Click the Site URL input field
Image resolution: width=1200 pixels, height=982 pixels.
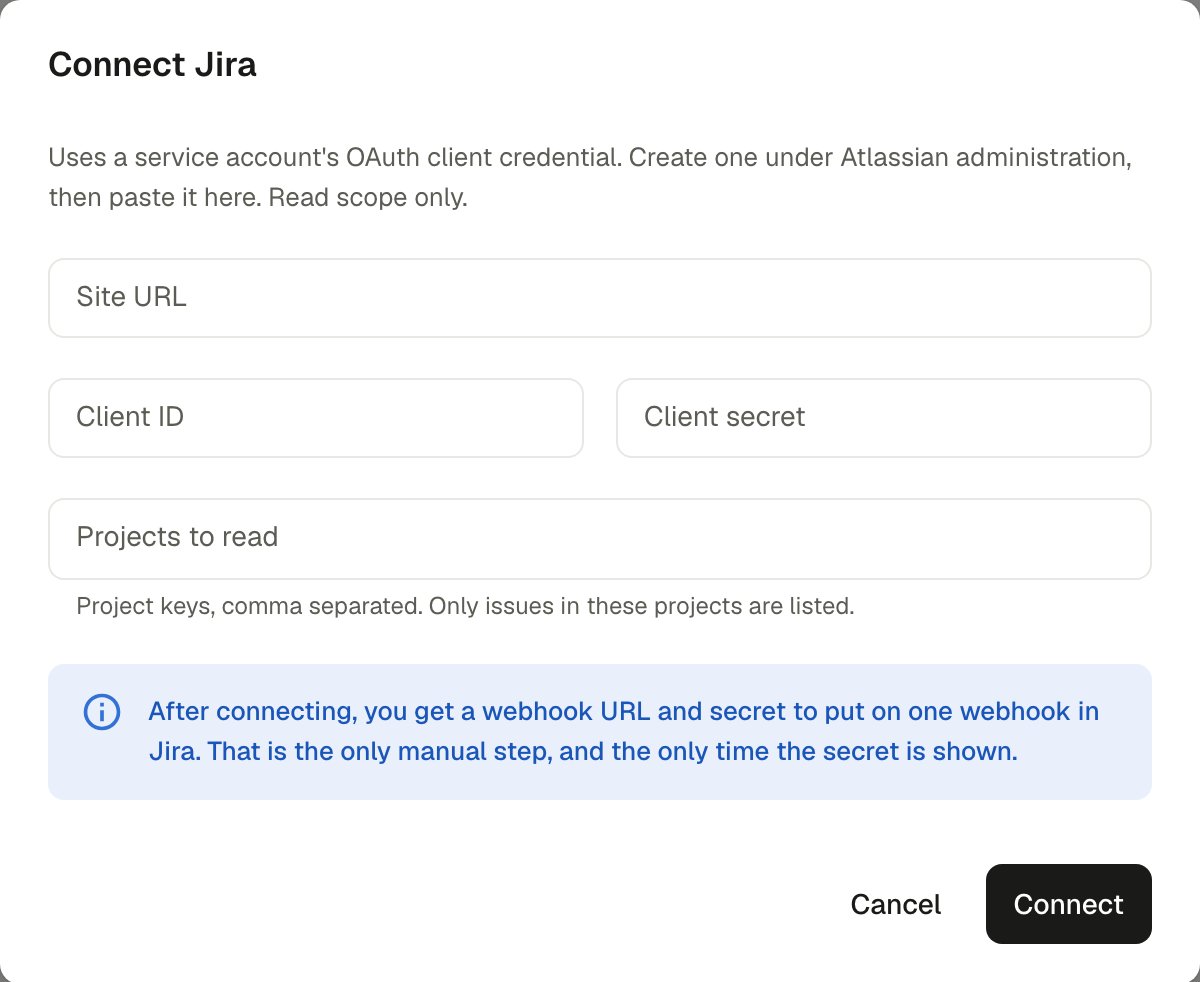600,298
